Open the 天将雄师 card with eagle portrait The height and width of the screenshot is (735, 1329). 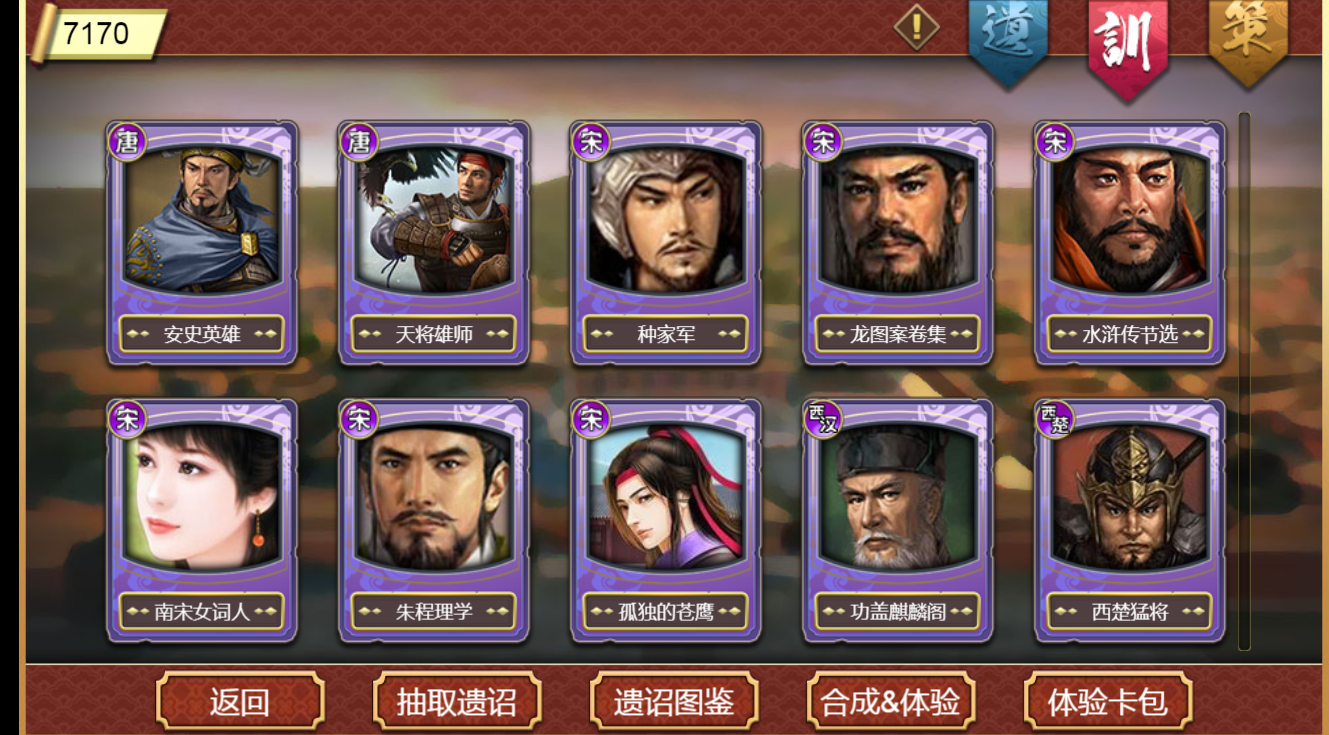(434, 243)
